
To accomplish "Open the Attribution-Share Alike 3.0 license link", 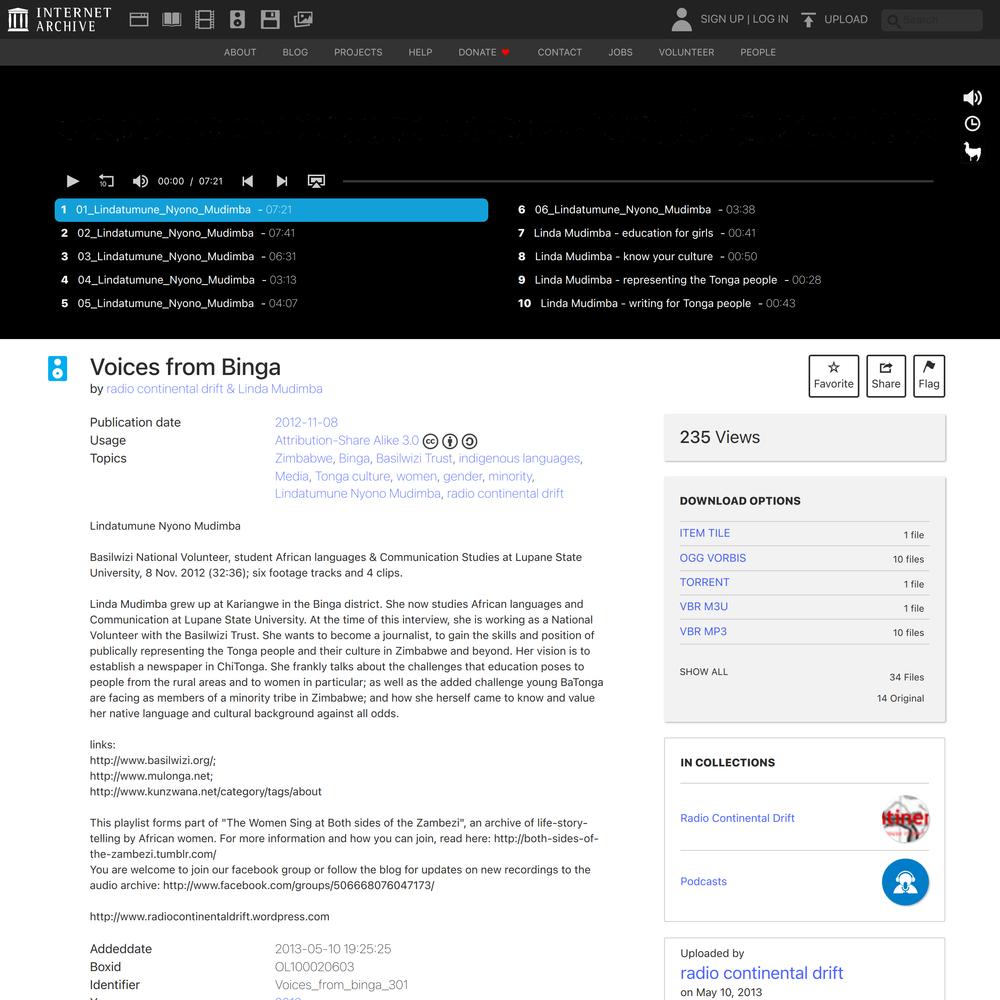I will [347, 441].
